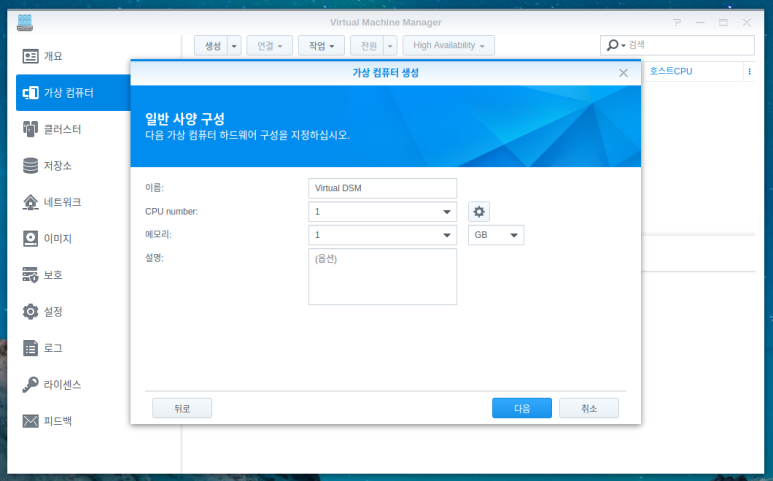Viewport: 773px width, 481px height.
Task: Click the 호스트CPU column header
Action: tap(670, 71)
